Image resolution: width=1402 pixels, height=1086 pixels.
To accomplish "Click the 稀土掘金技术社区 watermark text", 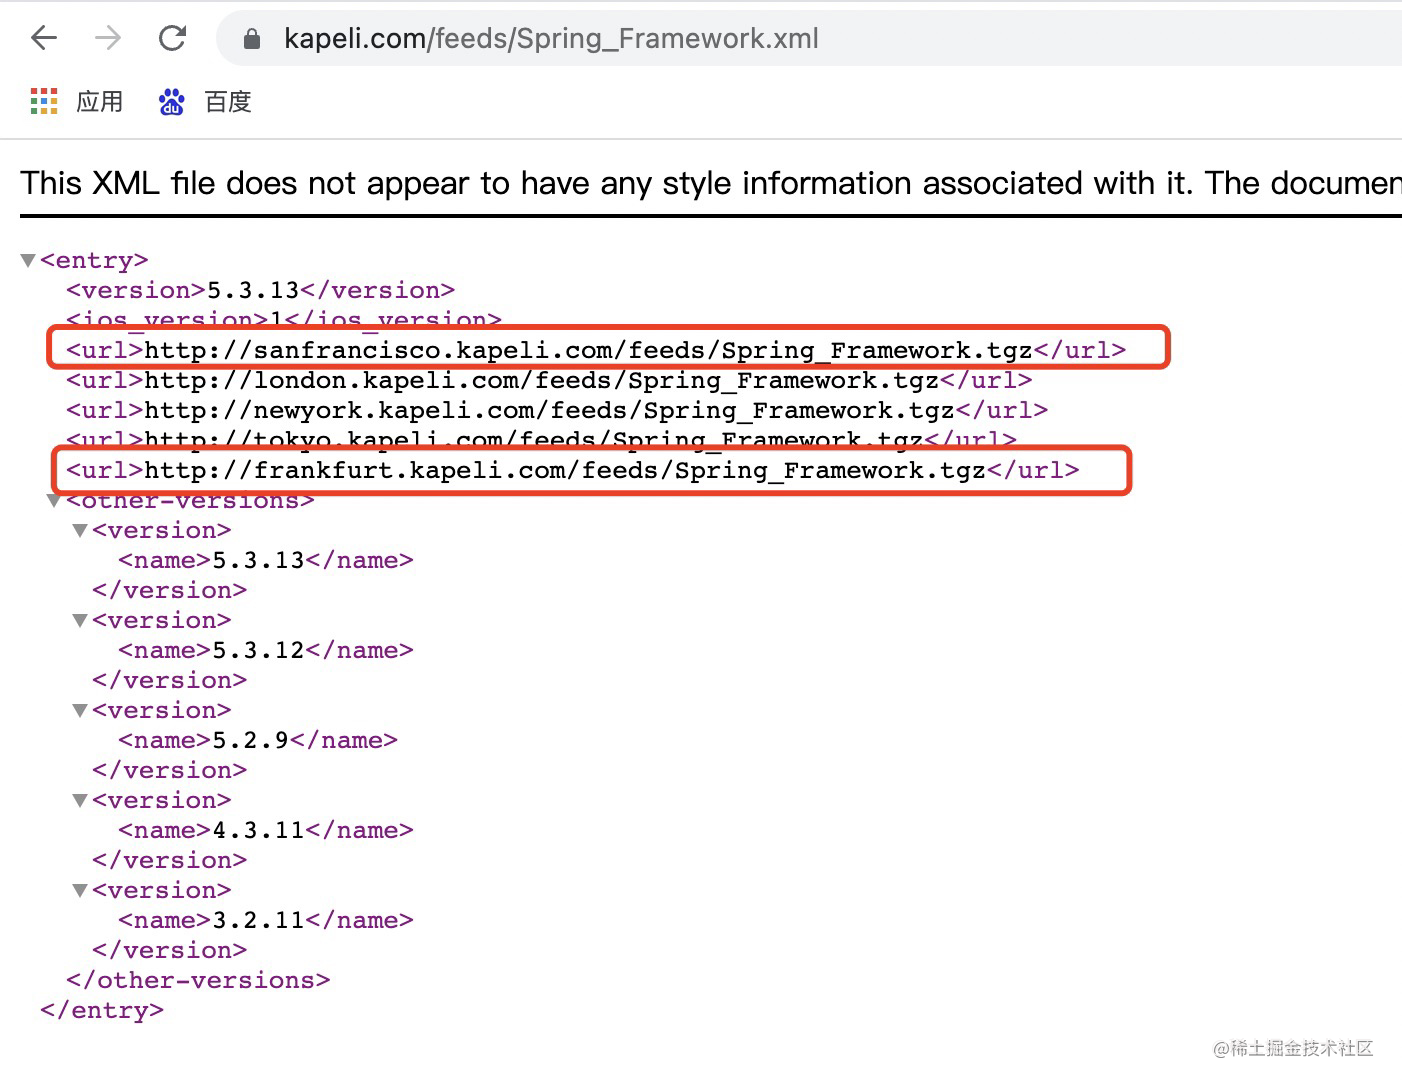I will tap(1294, 1049).
